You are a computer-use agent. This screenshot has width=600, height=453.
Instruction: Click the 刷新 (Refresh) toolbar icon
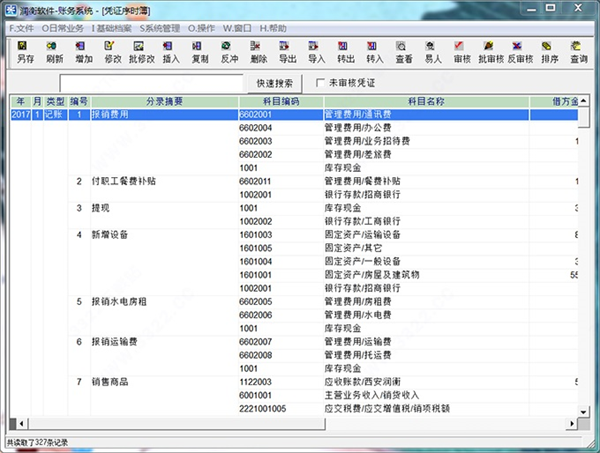[54, 52]
